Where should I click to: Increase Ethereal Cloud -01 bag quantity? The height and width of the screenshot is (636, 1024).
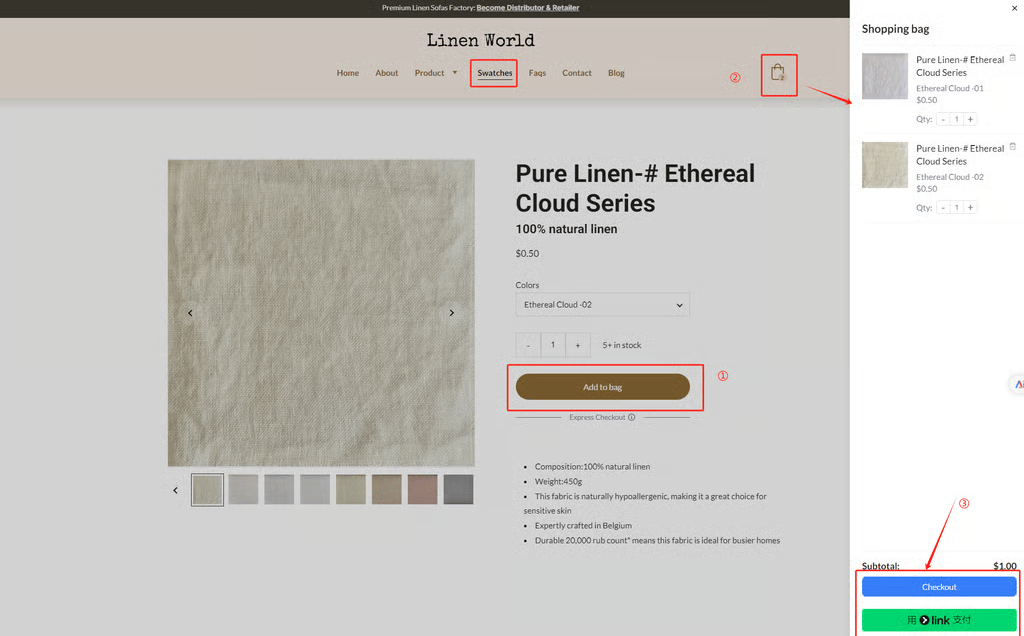(970, 119)
